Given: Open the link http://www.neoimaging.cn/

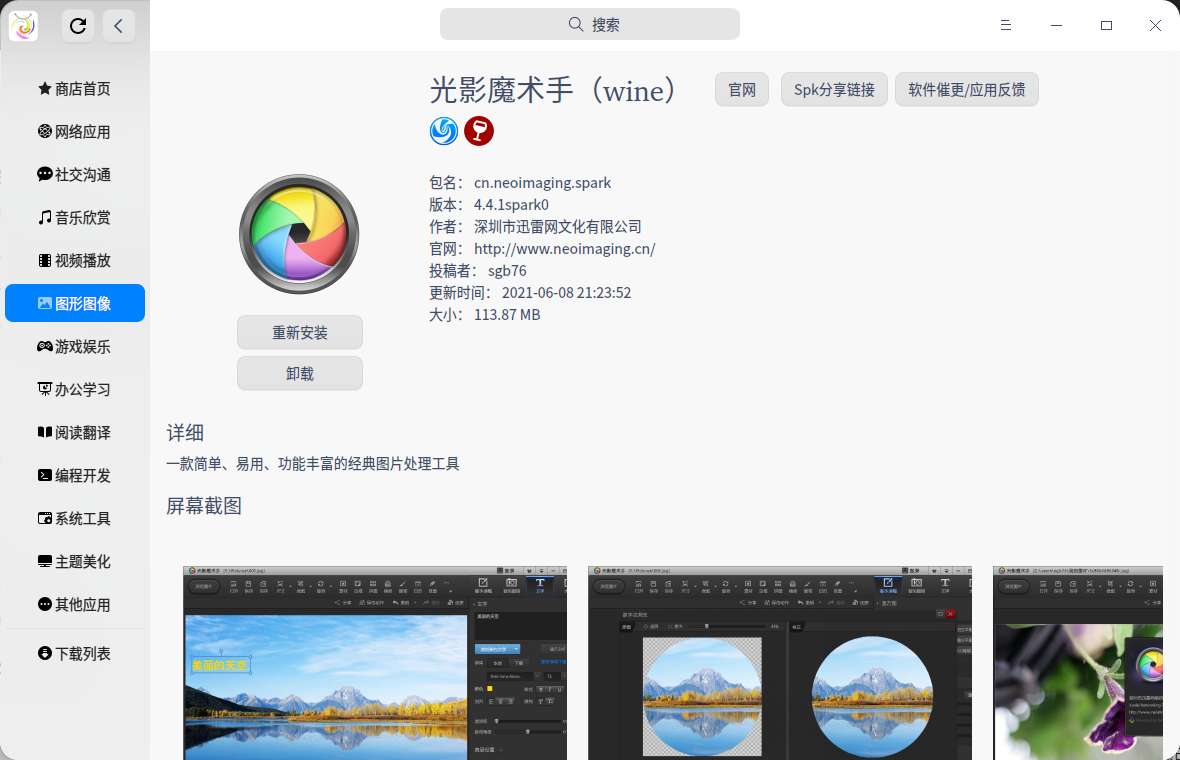Looking at the screenshot, I should [564, 248].
